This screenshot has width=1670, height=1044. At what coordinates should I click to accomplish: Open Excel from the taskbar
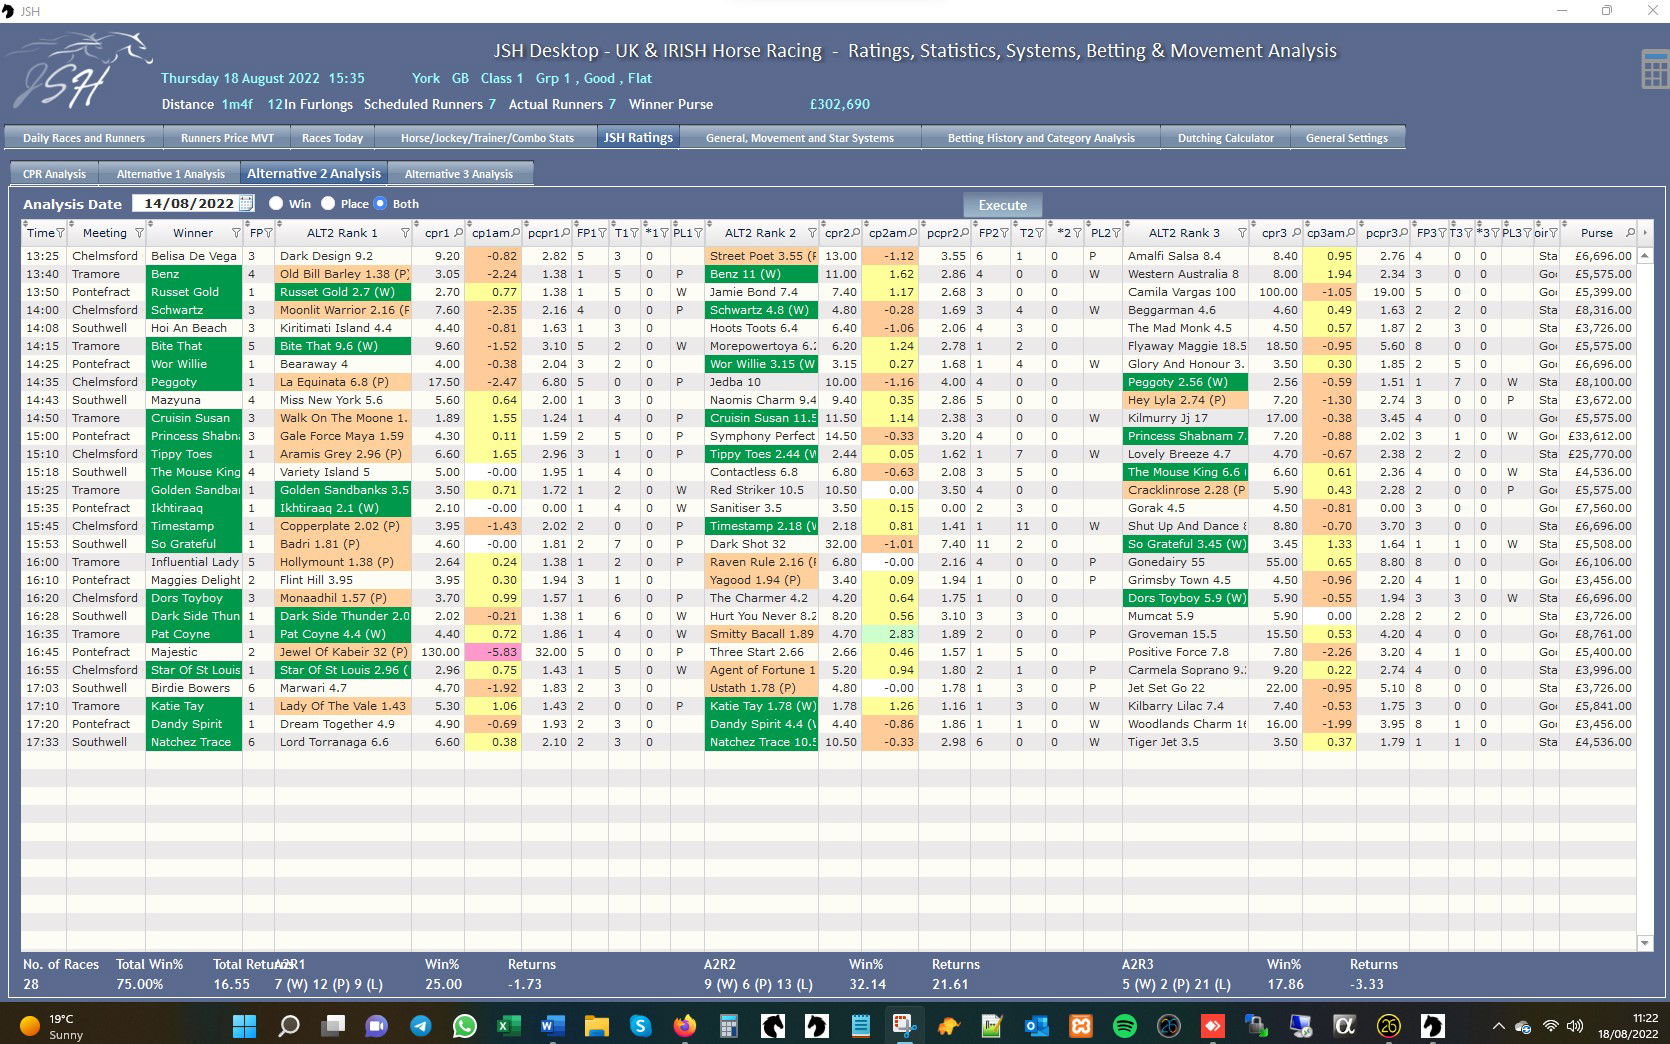[508, 1025]
